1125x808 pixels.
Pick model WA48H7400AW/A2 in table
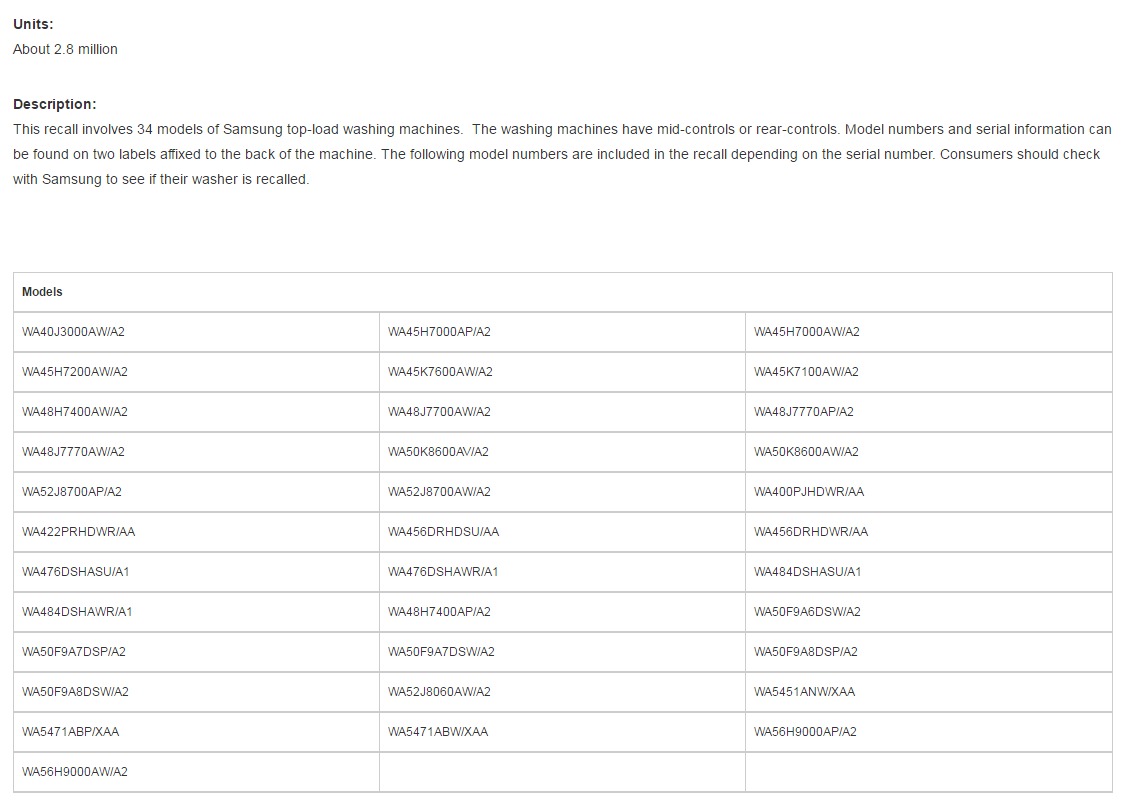coord(75,412)
